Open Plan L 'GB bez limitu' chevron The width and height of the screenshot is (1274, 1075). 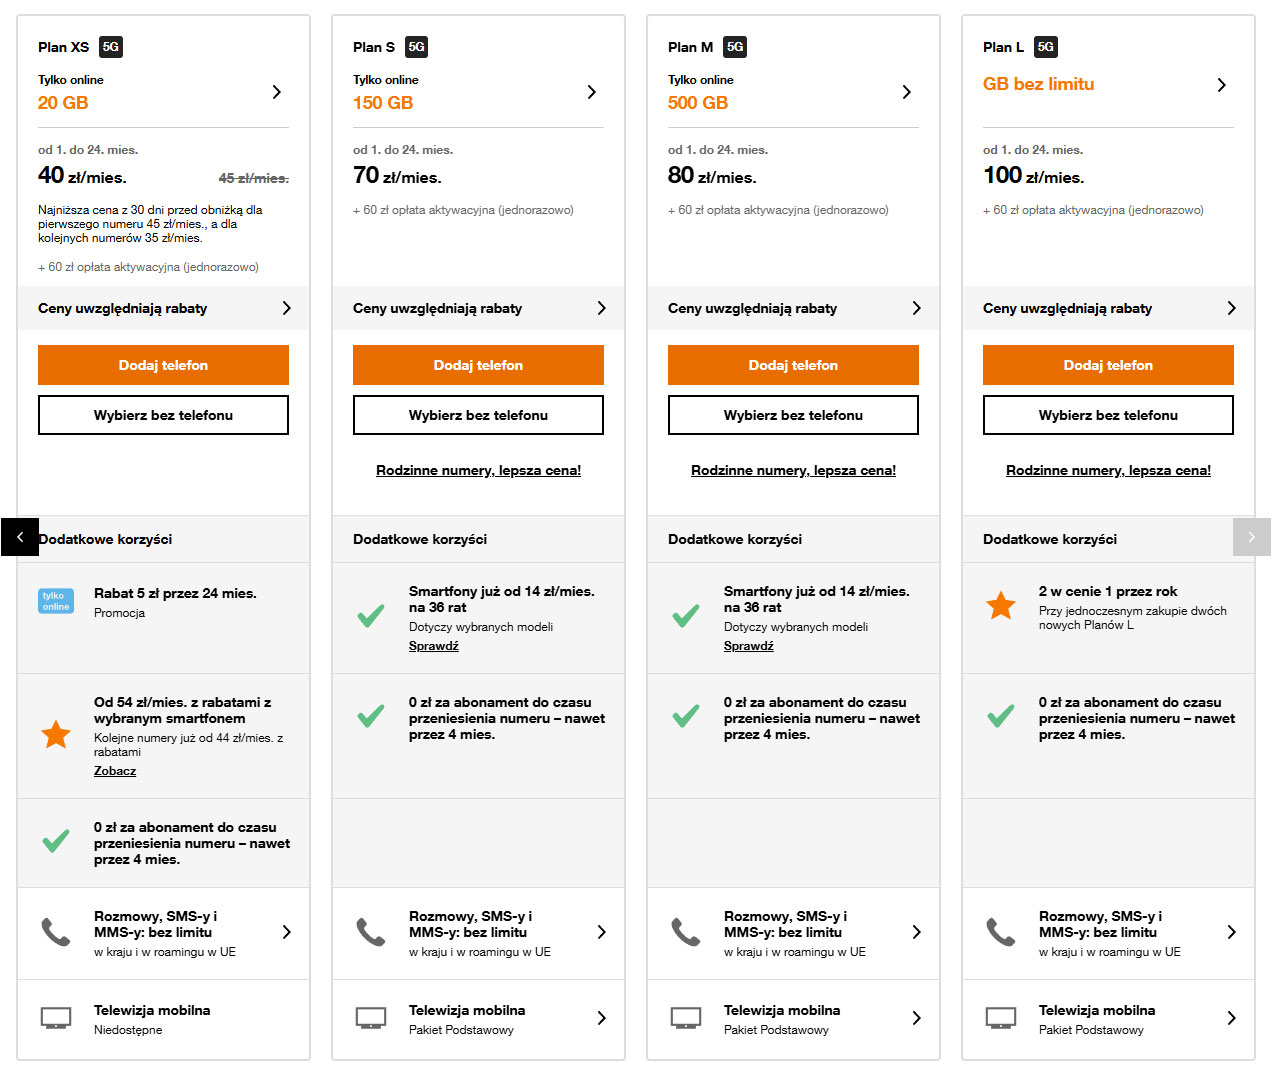[x=1221, y=85]
